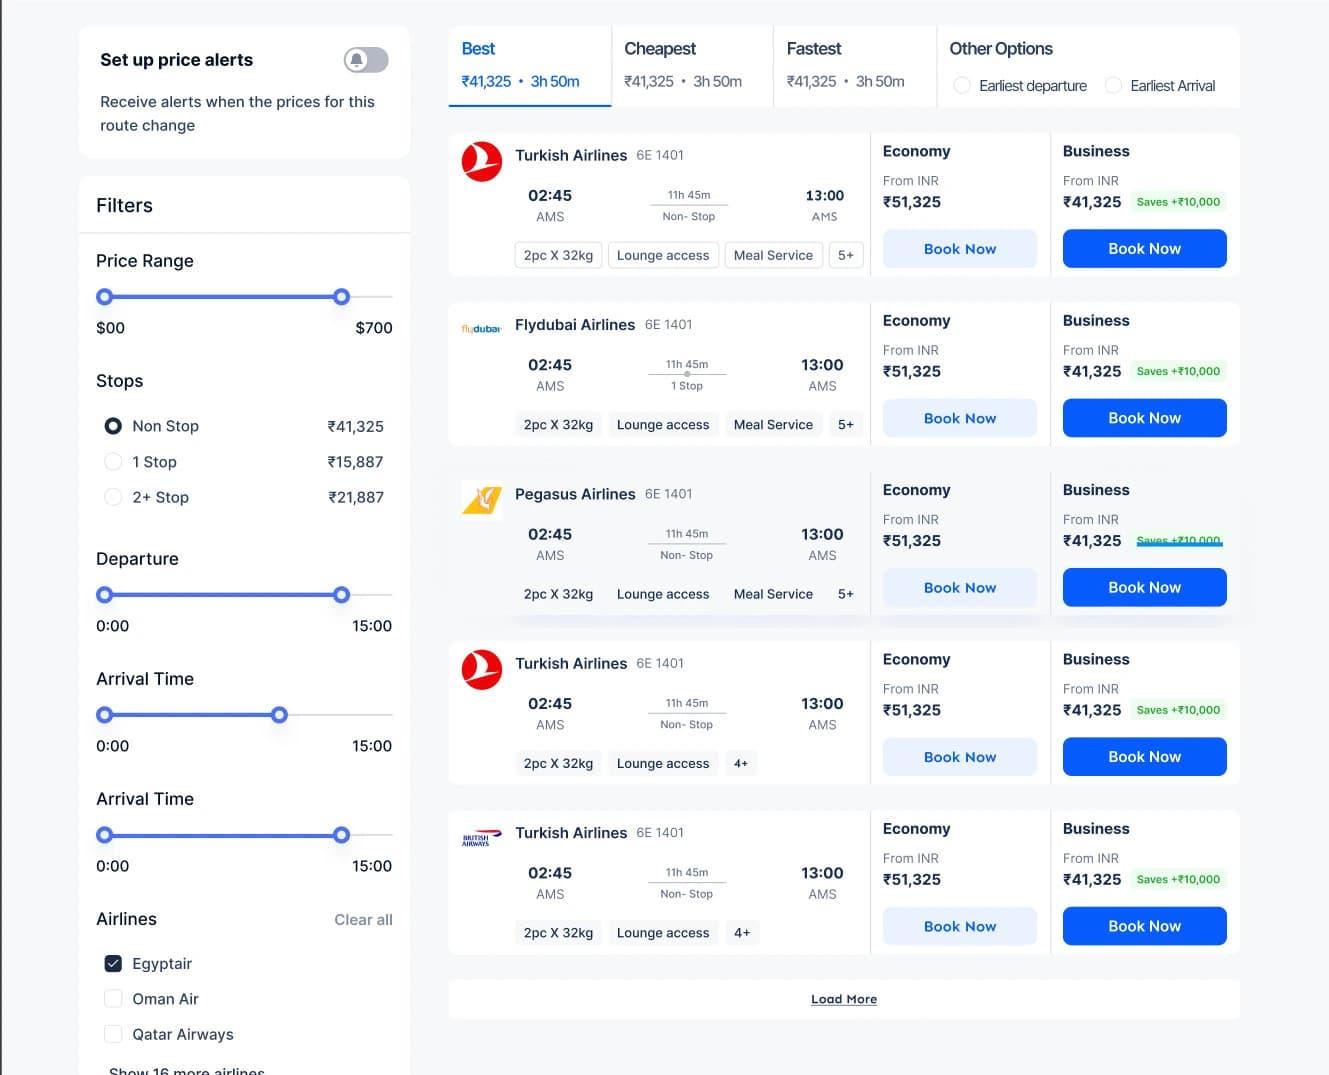
Task: Select the 1 Stop radio button
Action: tap(113, 462)
